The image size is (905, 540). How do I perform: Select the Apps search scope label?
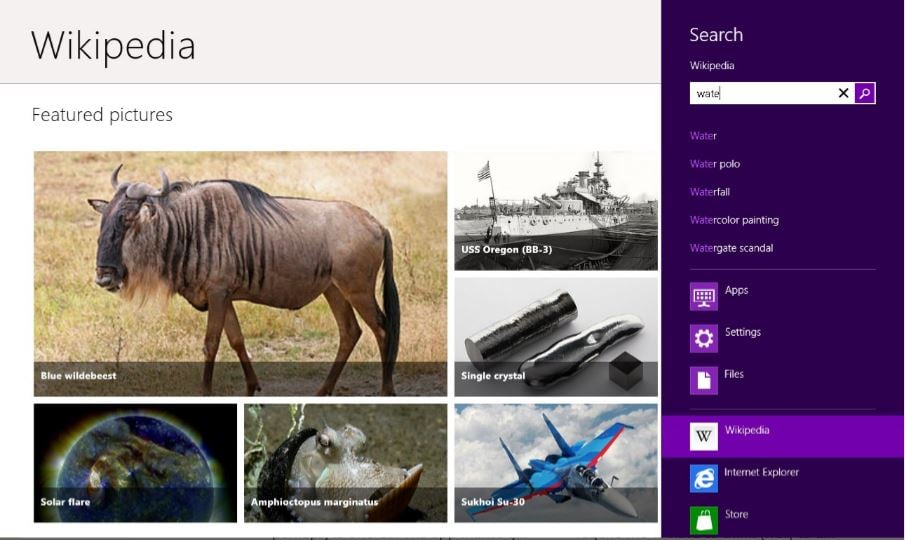736,290
